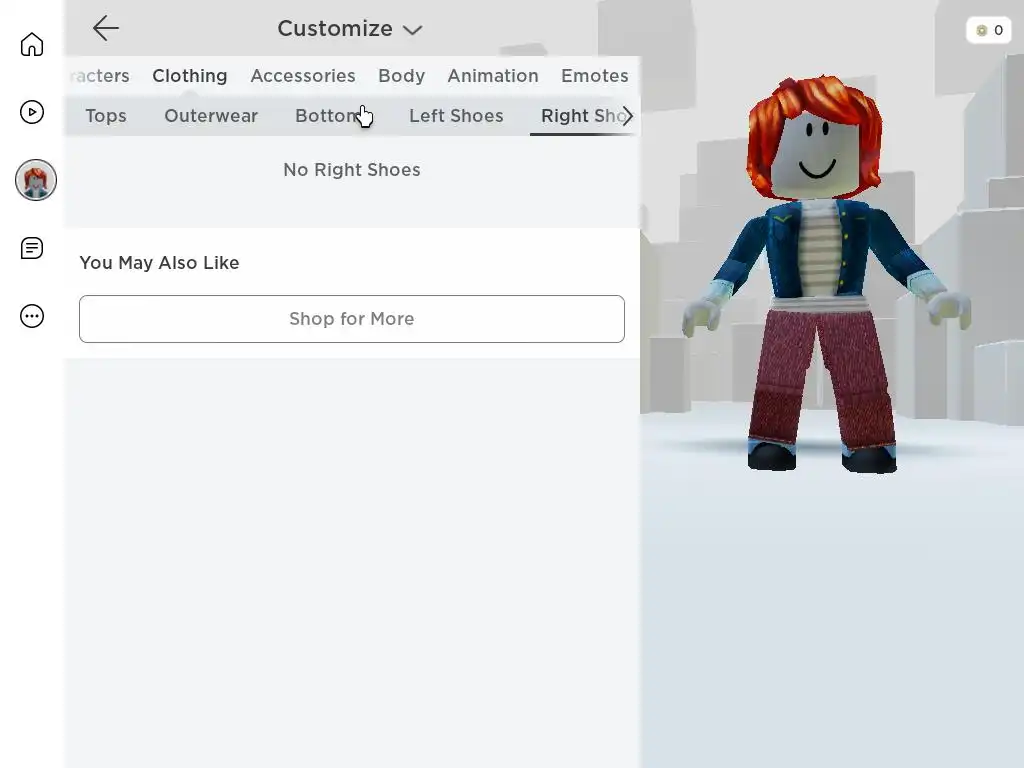Click the 'You May Also Like' heading
1024x768 pixels.
tap(159, 263)
